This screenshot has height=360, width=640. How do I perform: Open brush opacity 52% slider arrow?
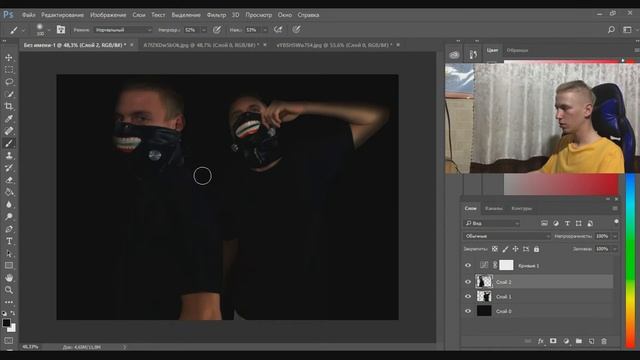click(x=204, y=30)
